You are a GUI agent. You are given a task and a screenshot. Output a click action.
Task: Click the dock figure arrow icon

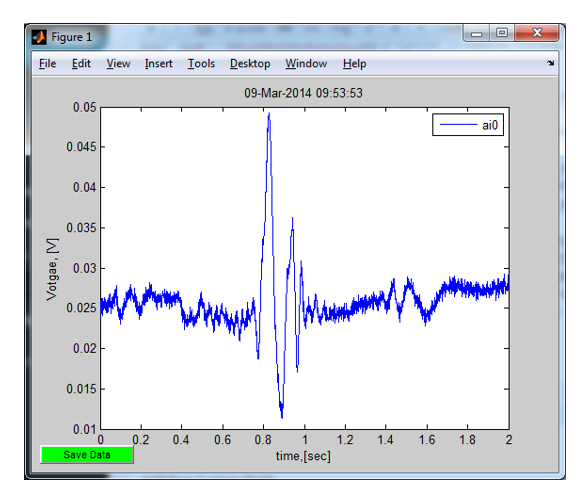(x=550, y=63)
